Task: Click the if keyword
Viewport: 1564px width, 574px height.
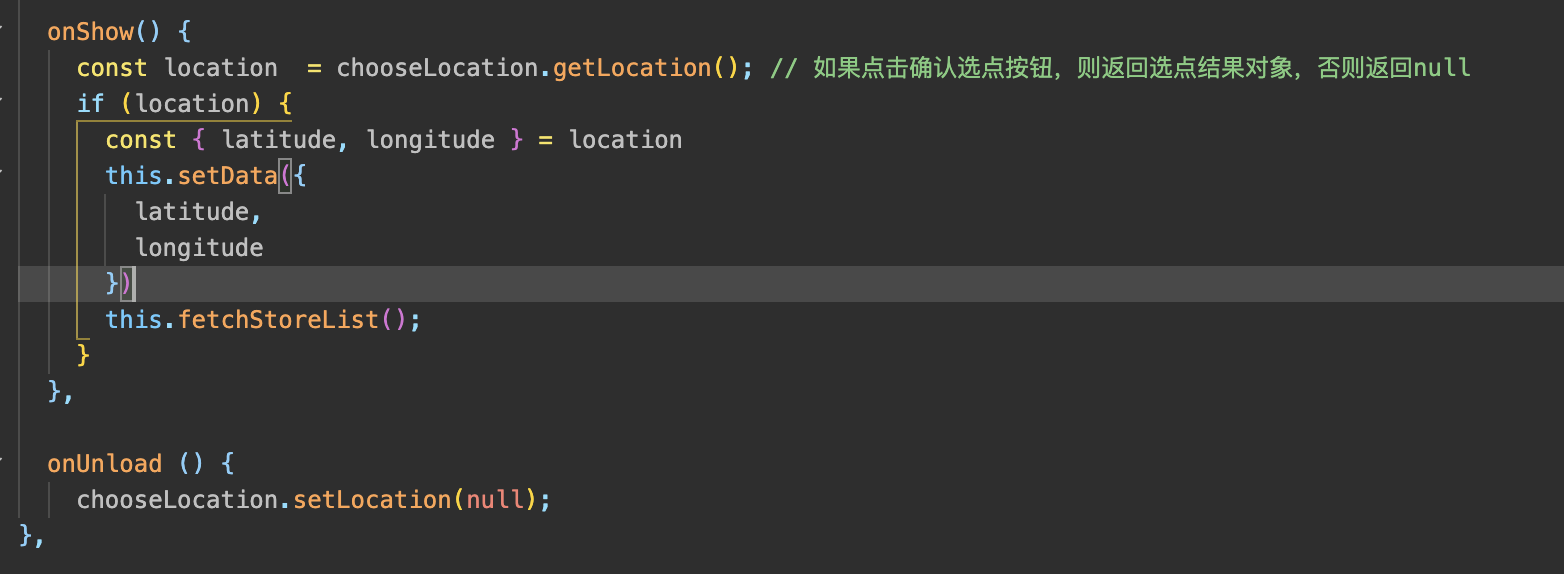Action: click(x=91, y=104)
